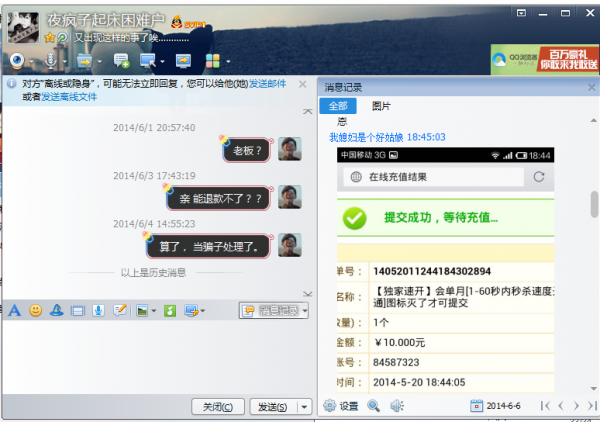Click the 亲 能退款不了？？ message bubble

(x=218, y=198)
